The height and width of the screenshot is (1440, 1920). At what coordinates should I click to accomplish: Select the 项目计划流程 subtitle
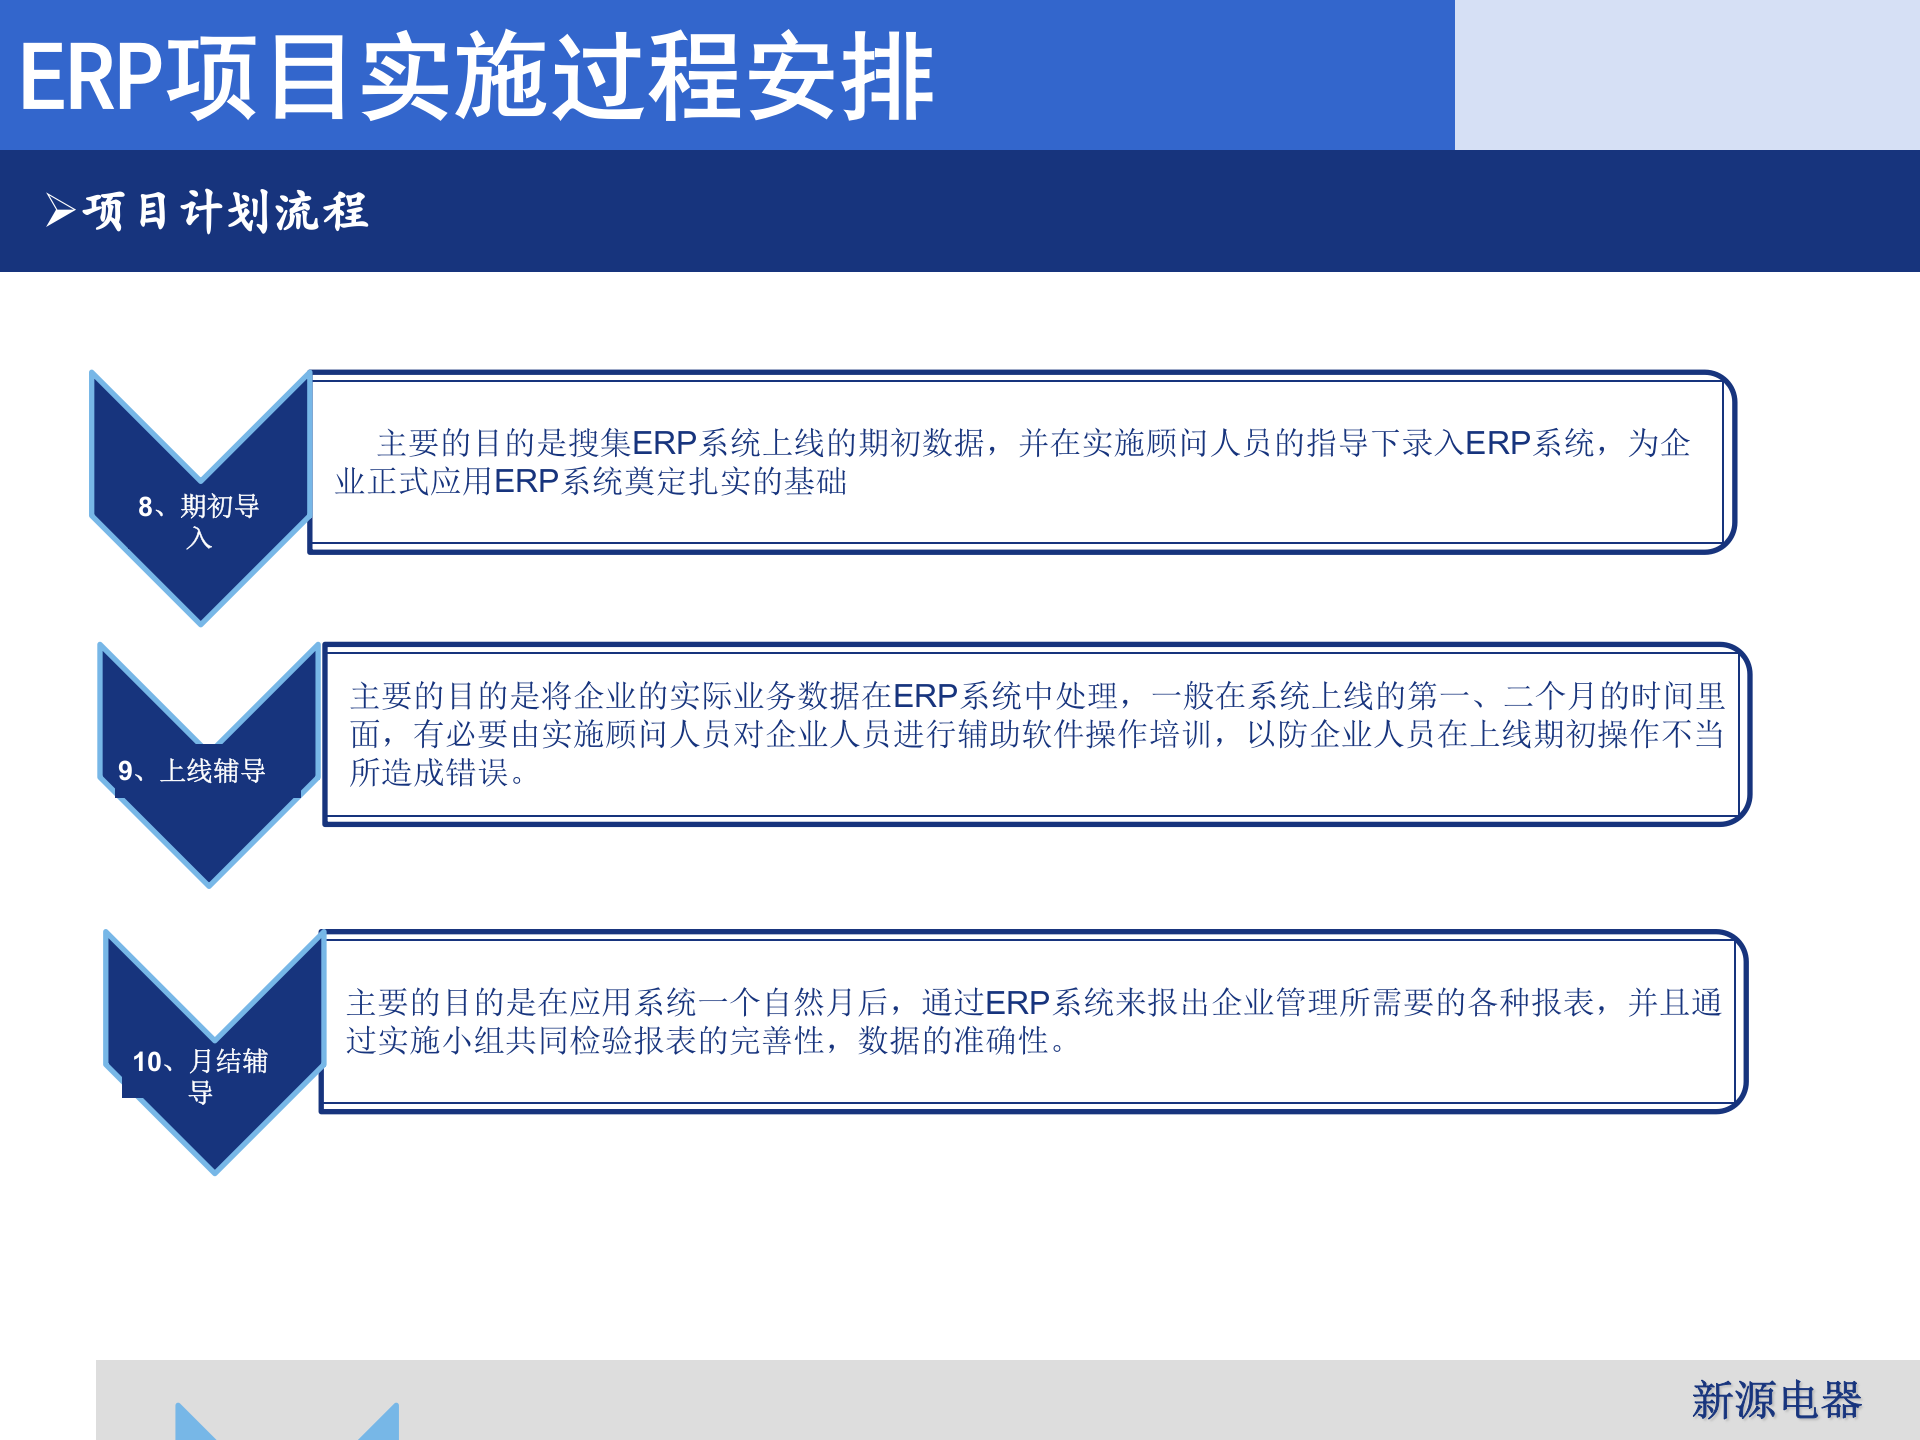click(x=225, y=207)
